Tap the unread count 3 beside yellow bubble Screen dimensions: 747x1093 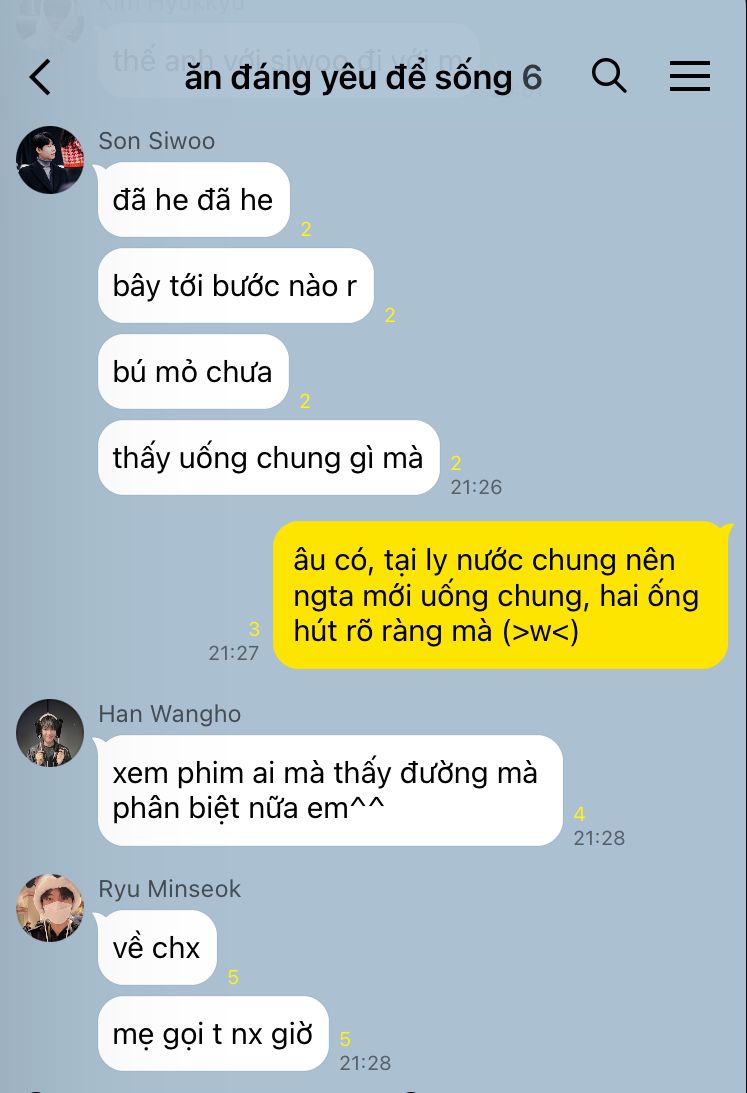click(254, 629)
